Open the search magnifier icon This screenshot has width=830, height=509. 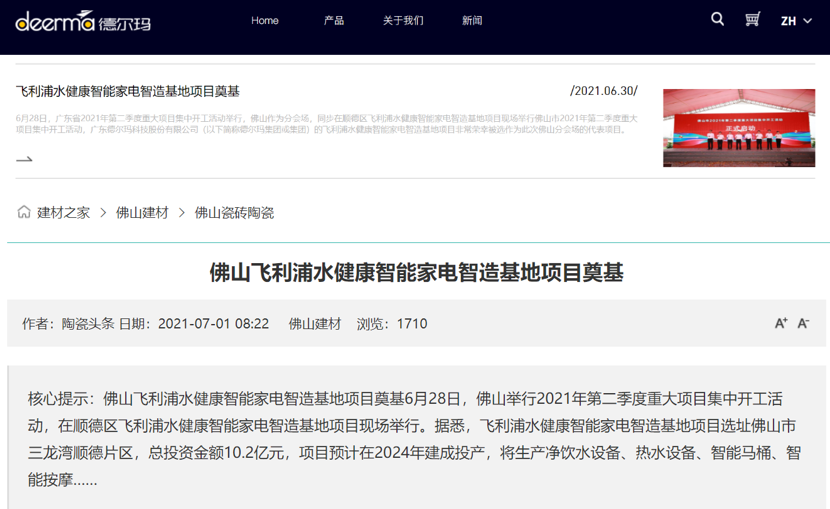(717, 20)
